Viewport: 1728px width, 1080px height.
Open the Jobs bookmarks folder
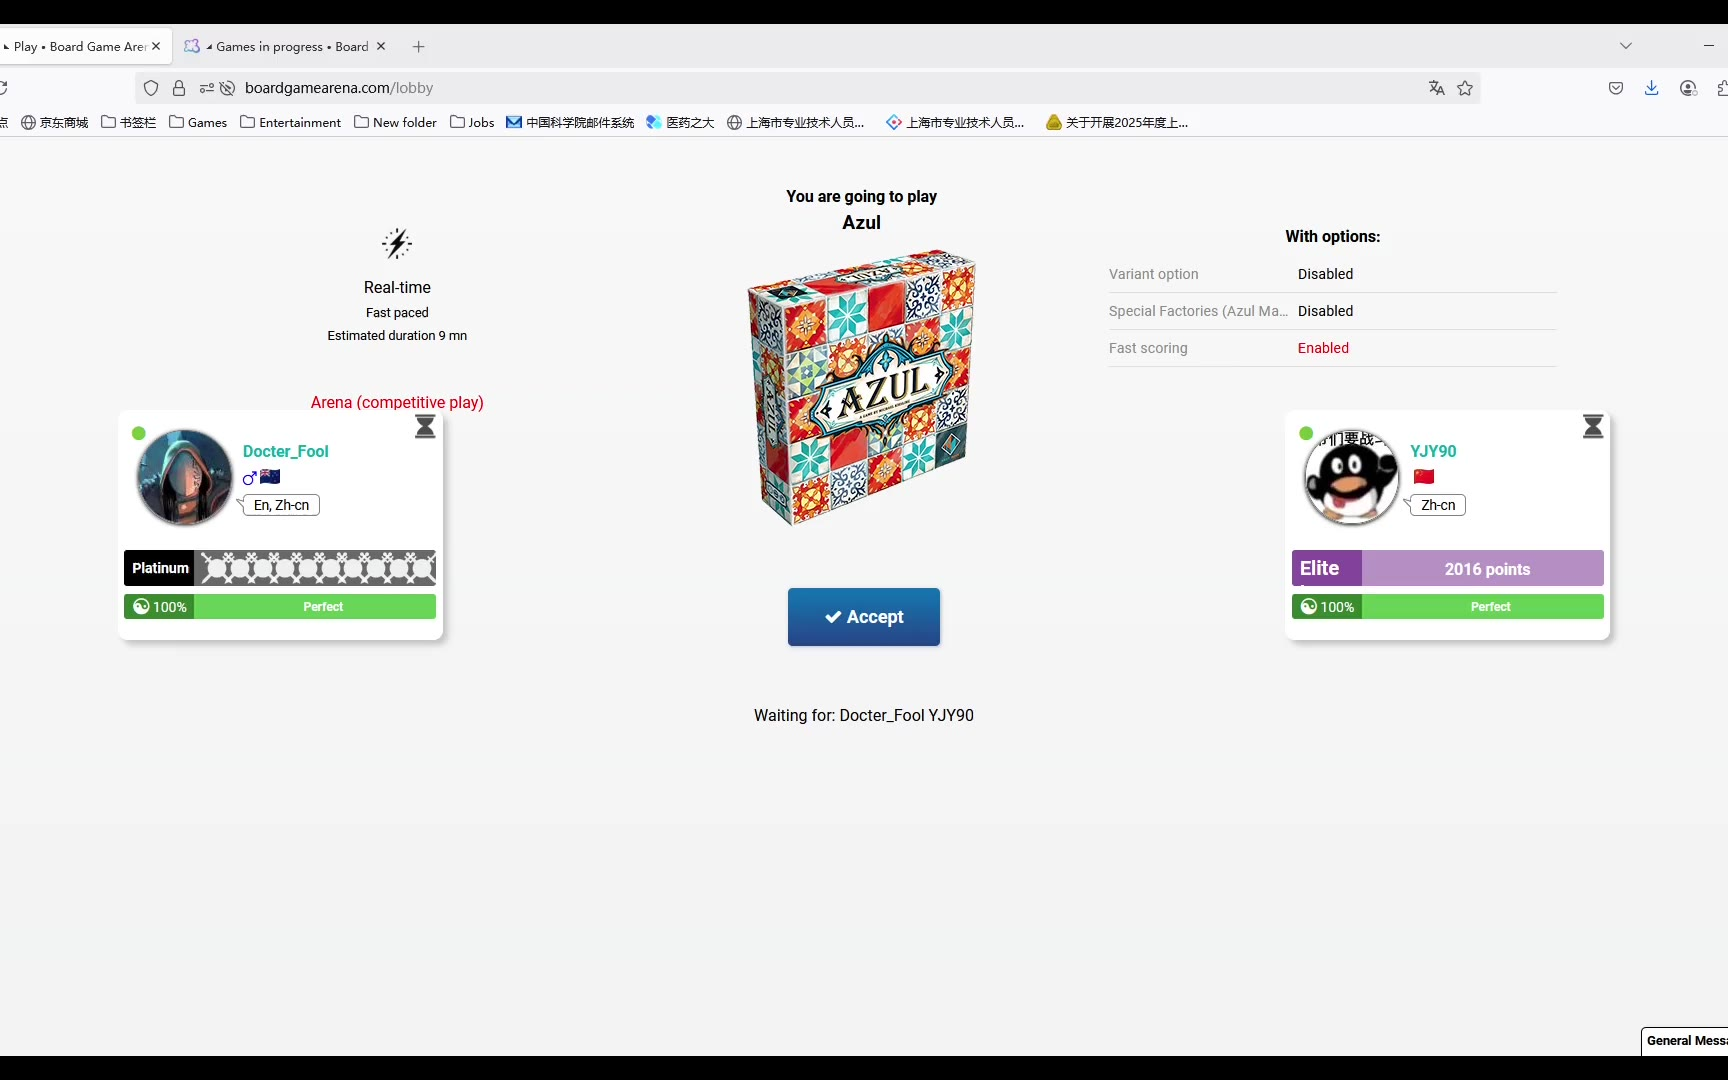[472, 122]
